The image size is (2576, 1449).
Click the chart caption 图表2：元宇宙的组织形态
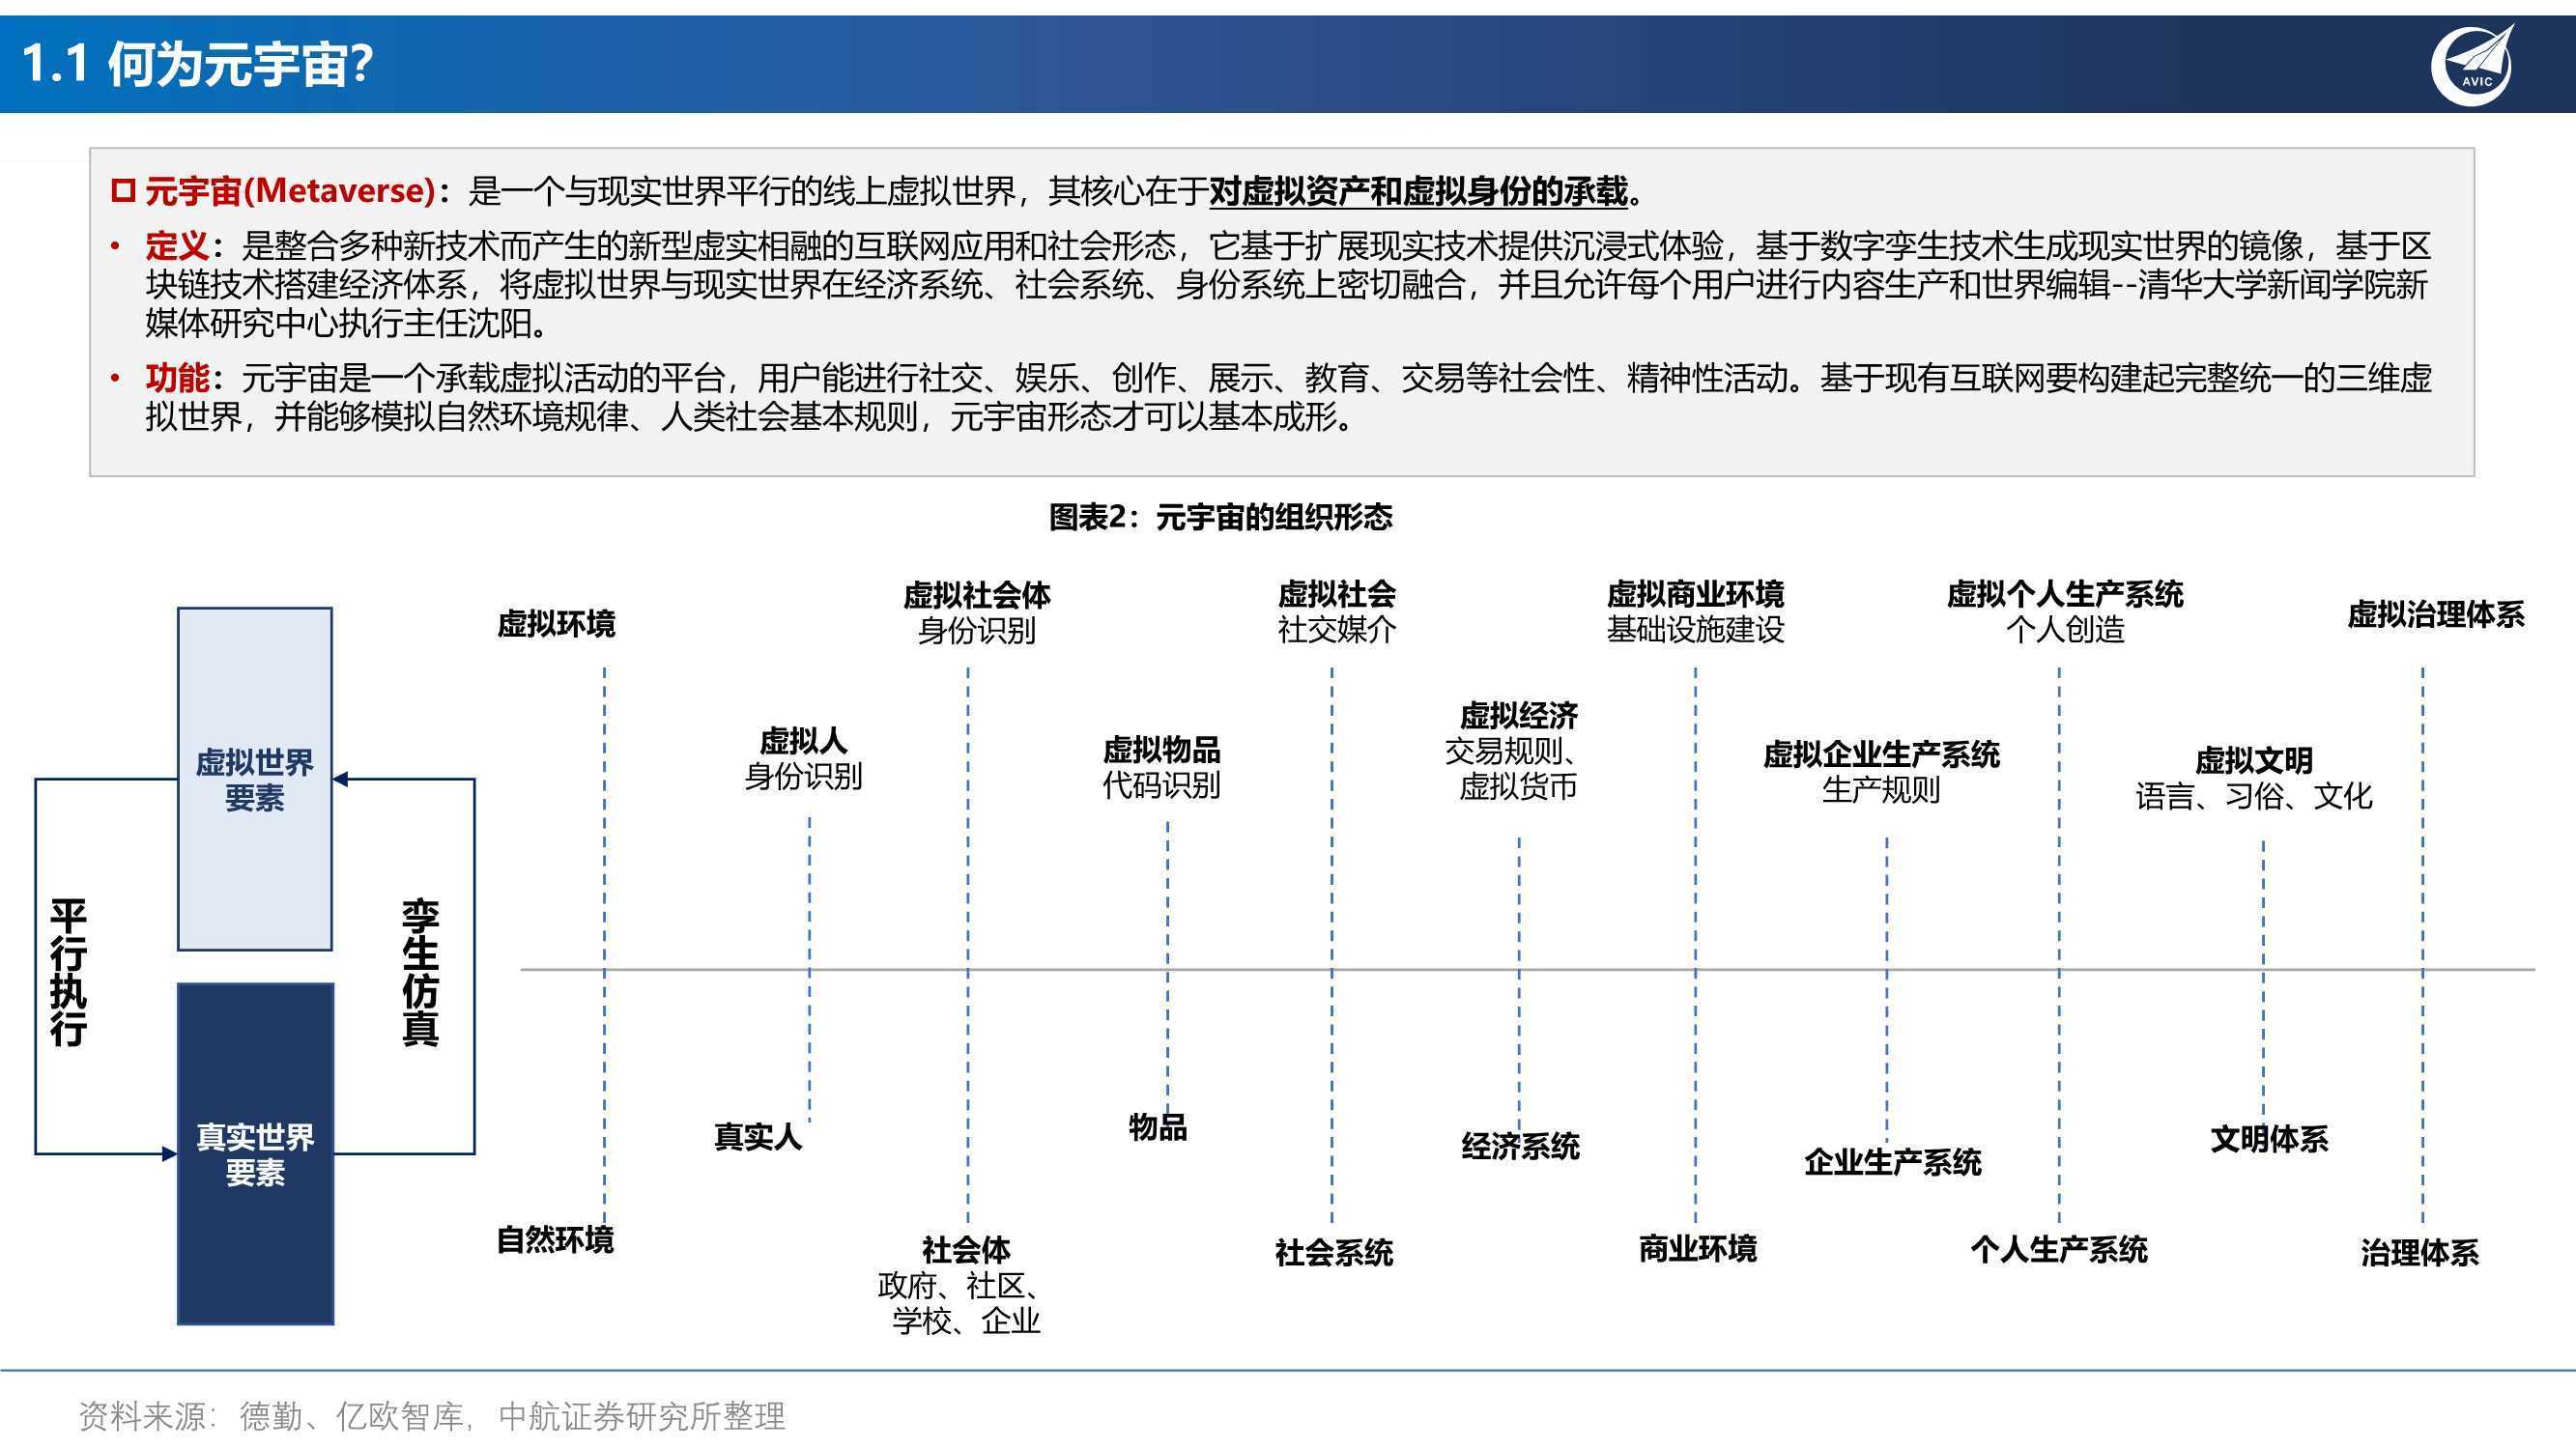1220,517
